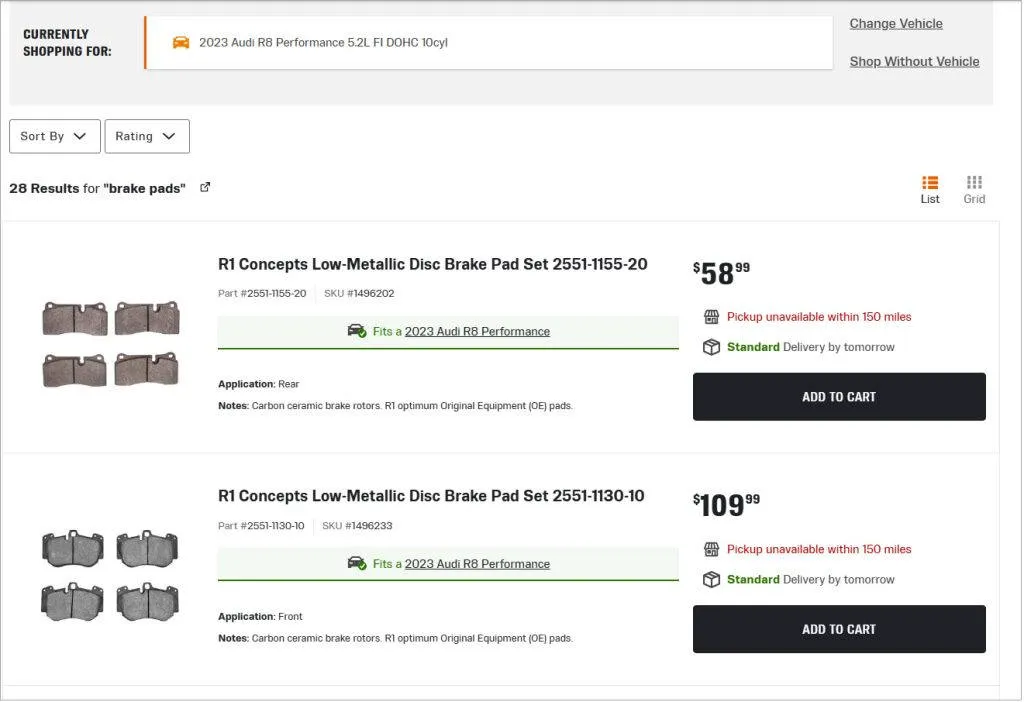This screenshot has height=702, width=1024.
Task: Click the current vehicle field 2023 Audi R8 Performance 5.2L
Action: (488, 42)
